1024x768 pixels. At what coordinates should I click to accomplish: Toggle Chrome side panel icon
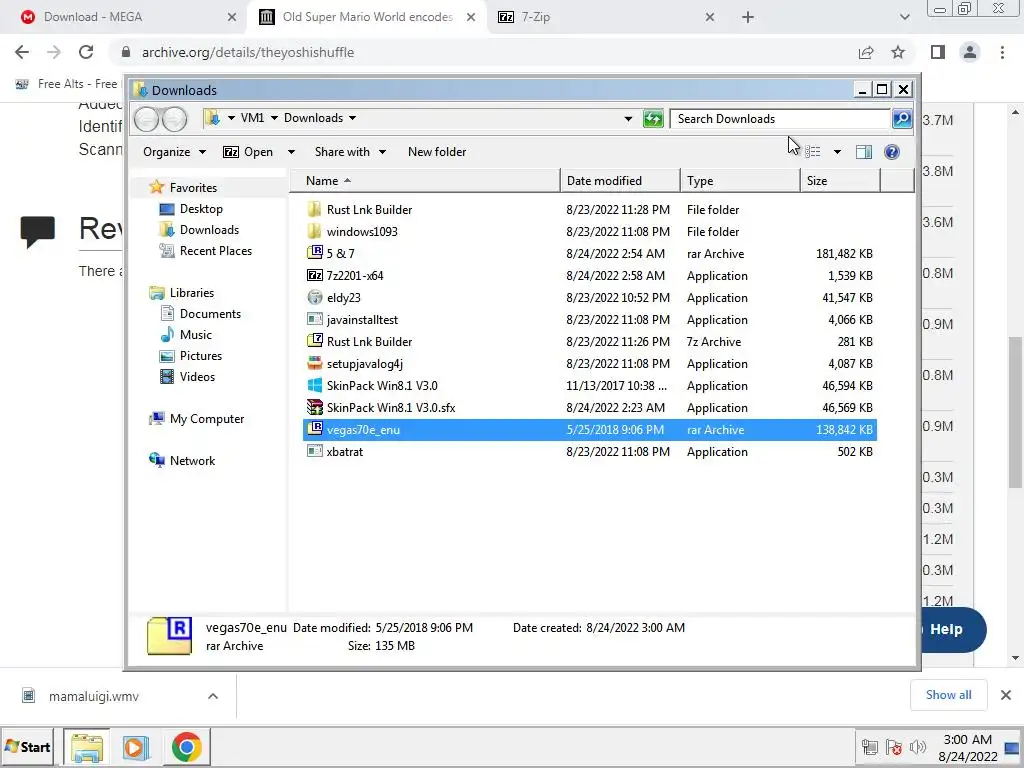938,52
